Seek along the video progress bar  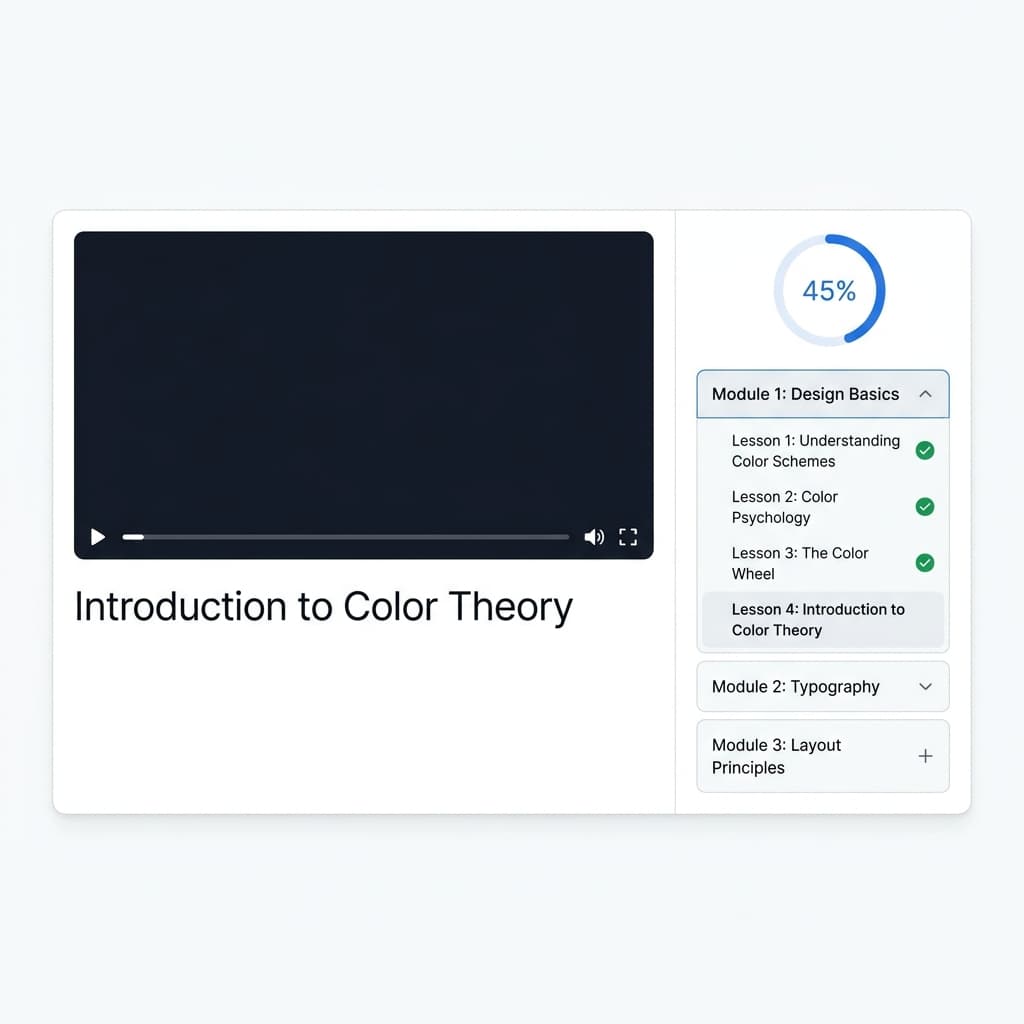click(x=345, y=537)
